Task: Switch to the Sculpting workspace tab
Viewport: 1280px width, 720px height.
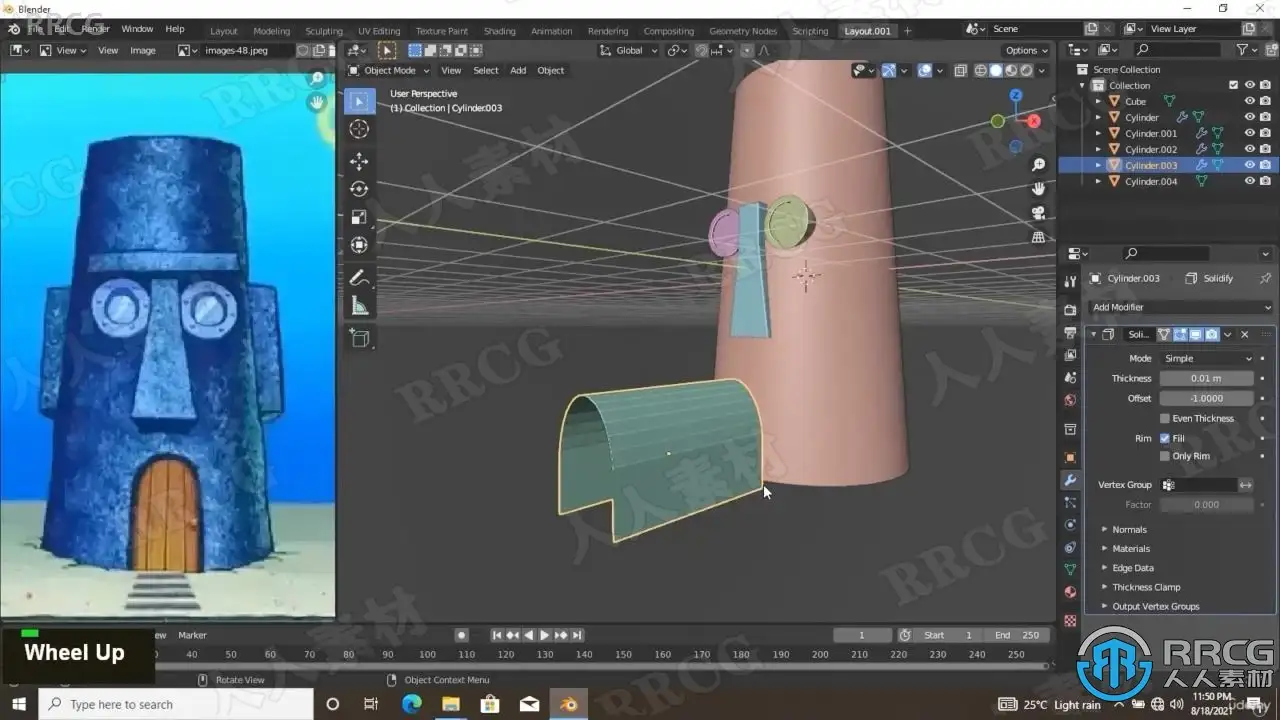Action: click(323, 31)
